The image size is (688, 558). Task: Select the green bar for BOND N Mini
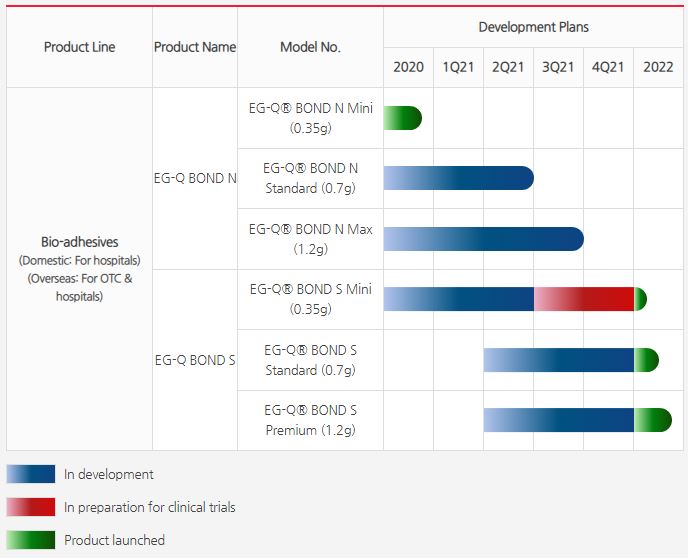click(x=402, y=118)
